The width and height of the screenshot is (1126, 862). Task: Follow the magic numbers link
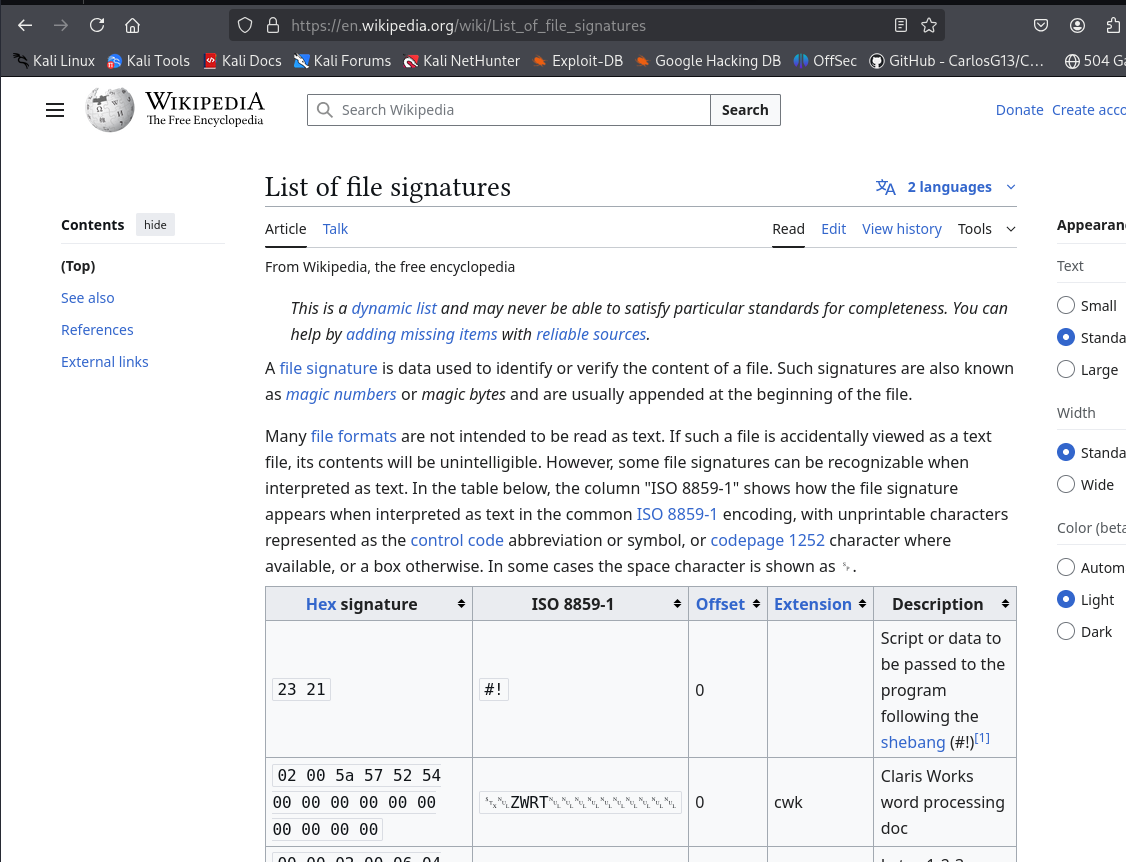point(341,394)
